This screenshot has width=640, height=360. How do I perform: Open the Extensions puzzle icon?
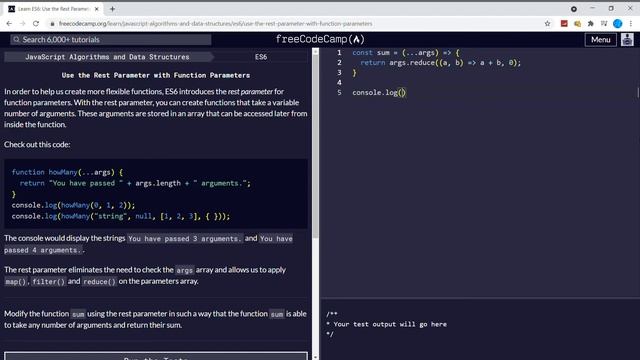[591, 24]
